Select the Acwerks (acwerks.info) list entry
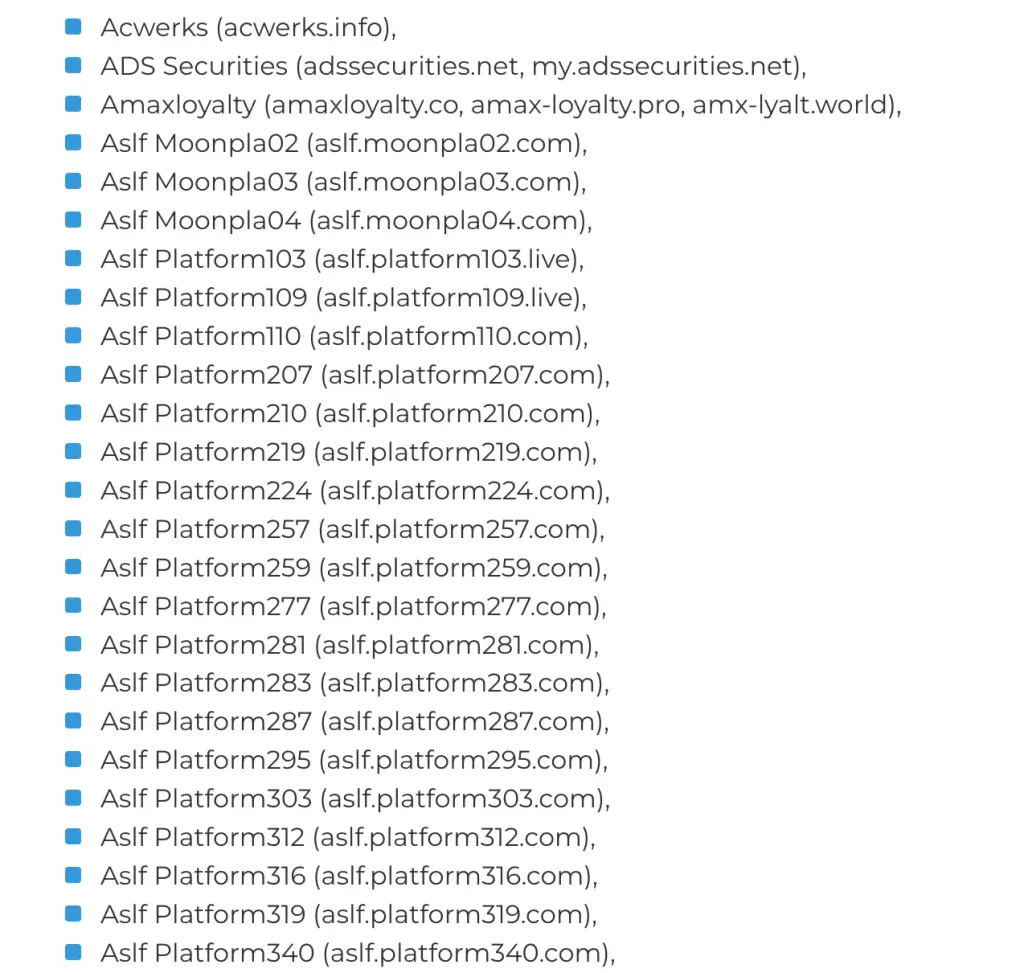The width and height of the screenshot is (1024, 973). [x=248, y=27]
